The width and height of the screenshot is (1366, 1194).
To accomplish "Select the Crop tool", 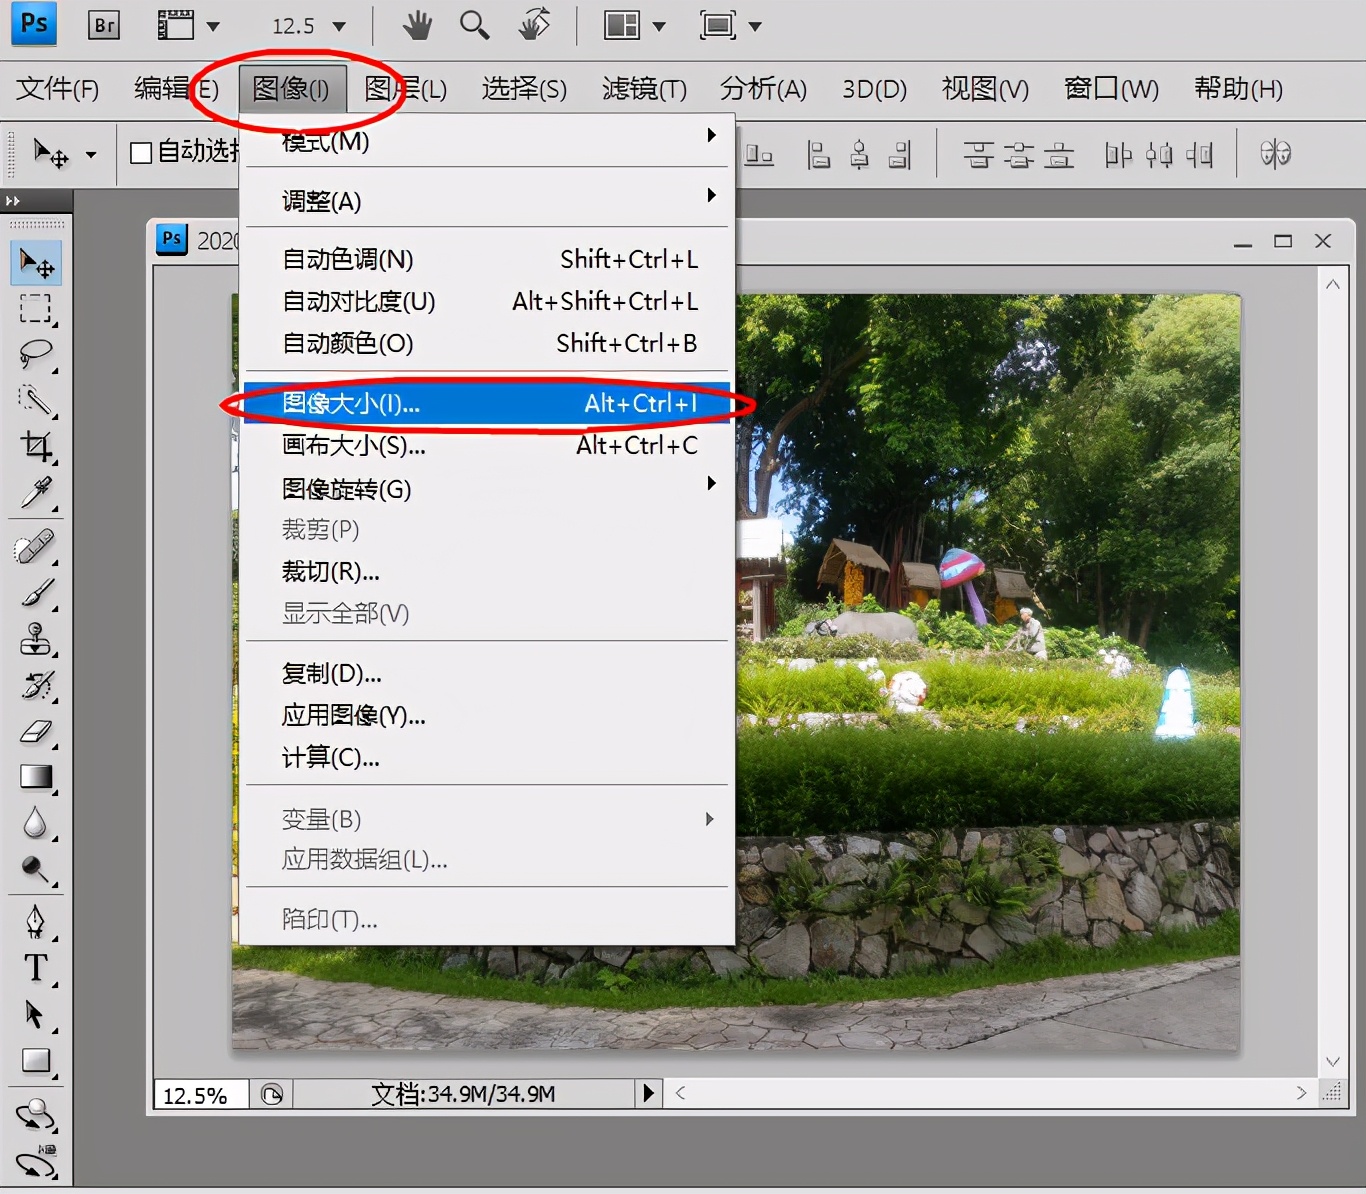I will click(37, 447).
